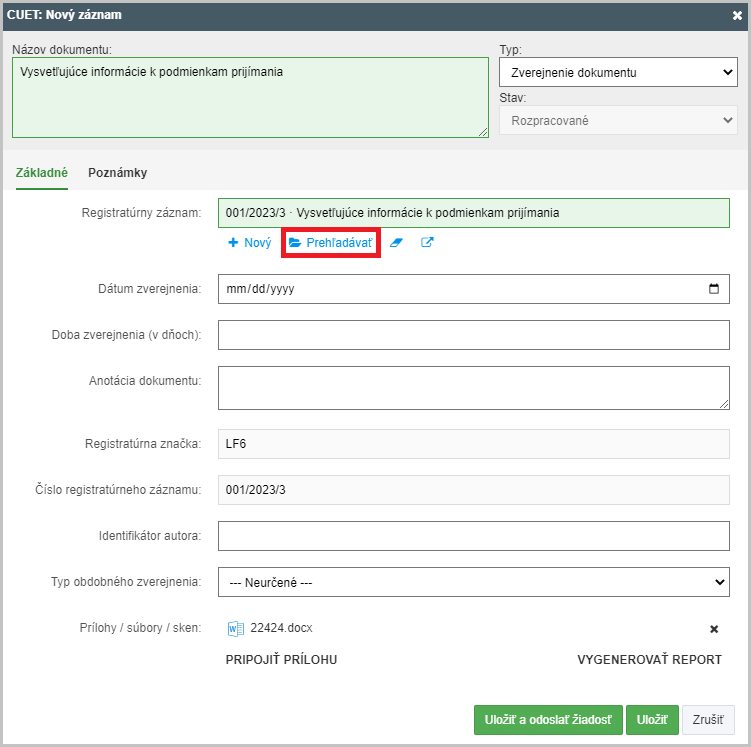The width and height of the screenshot is (751, 747).
Task: Select the Základné tab
Action: tap(42, 173)
